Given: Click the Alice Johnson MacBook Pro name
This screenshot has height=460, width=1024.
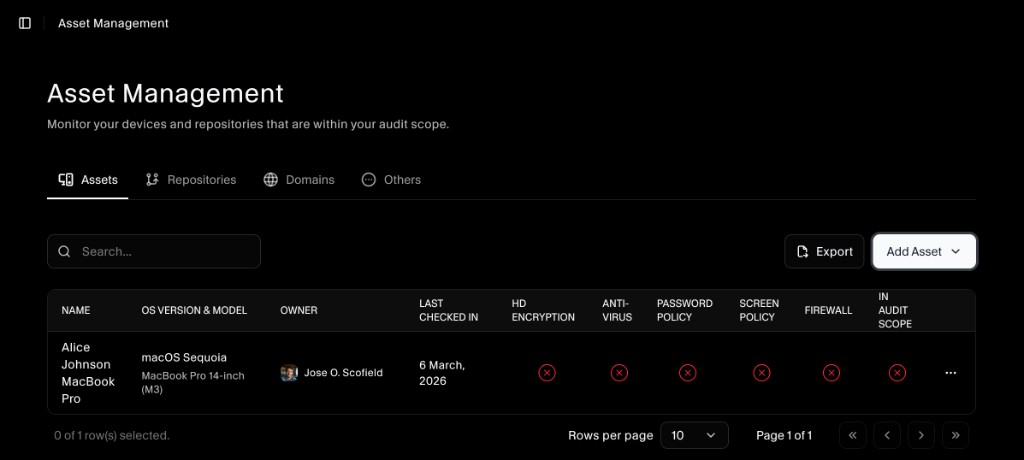Looking at the screenshot, I should coord(88,373).
